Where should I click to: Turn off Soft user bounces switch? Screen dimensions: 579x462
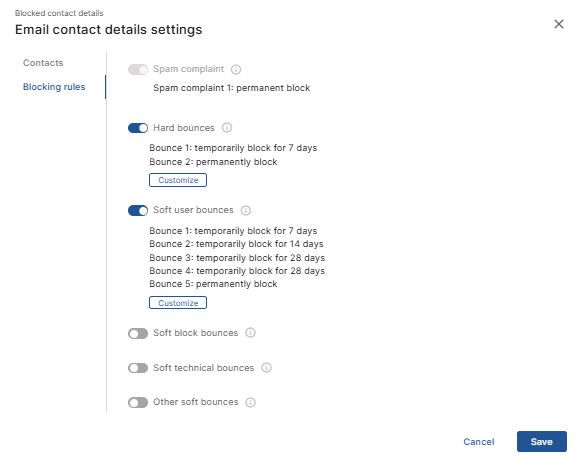tap(138, 211)
